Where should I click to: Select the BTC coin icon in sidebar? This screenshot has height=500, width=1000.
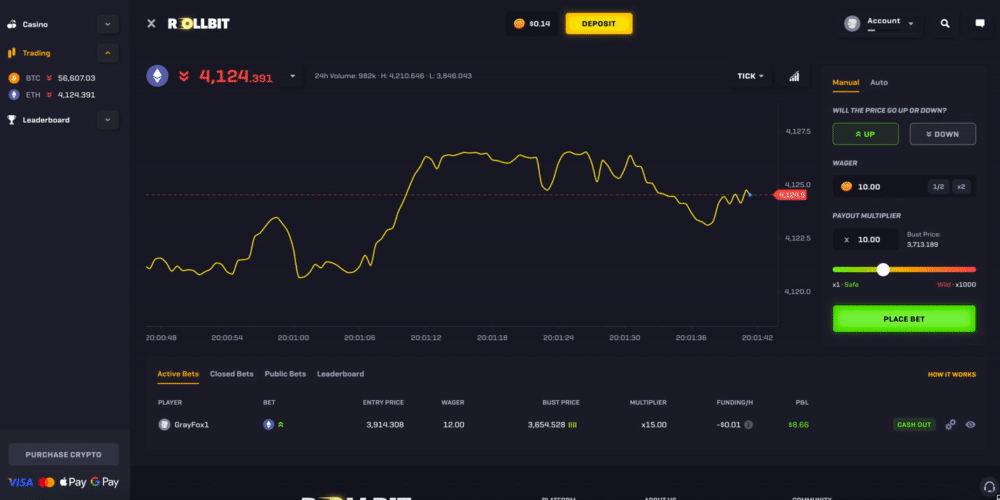coord(14,78)
